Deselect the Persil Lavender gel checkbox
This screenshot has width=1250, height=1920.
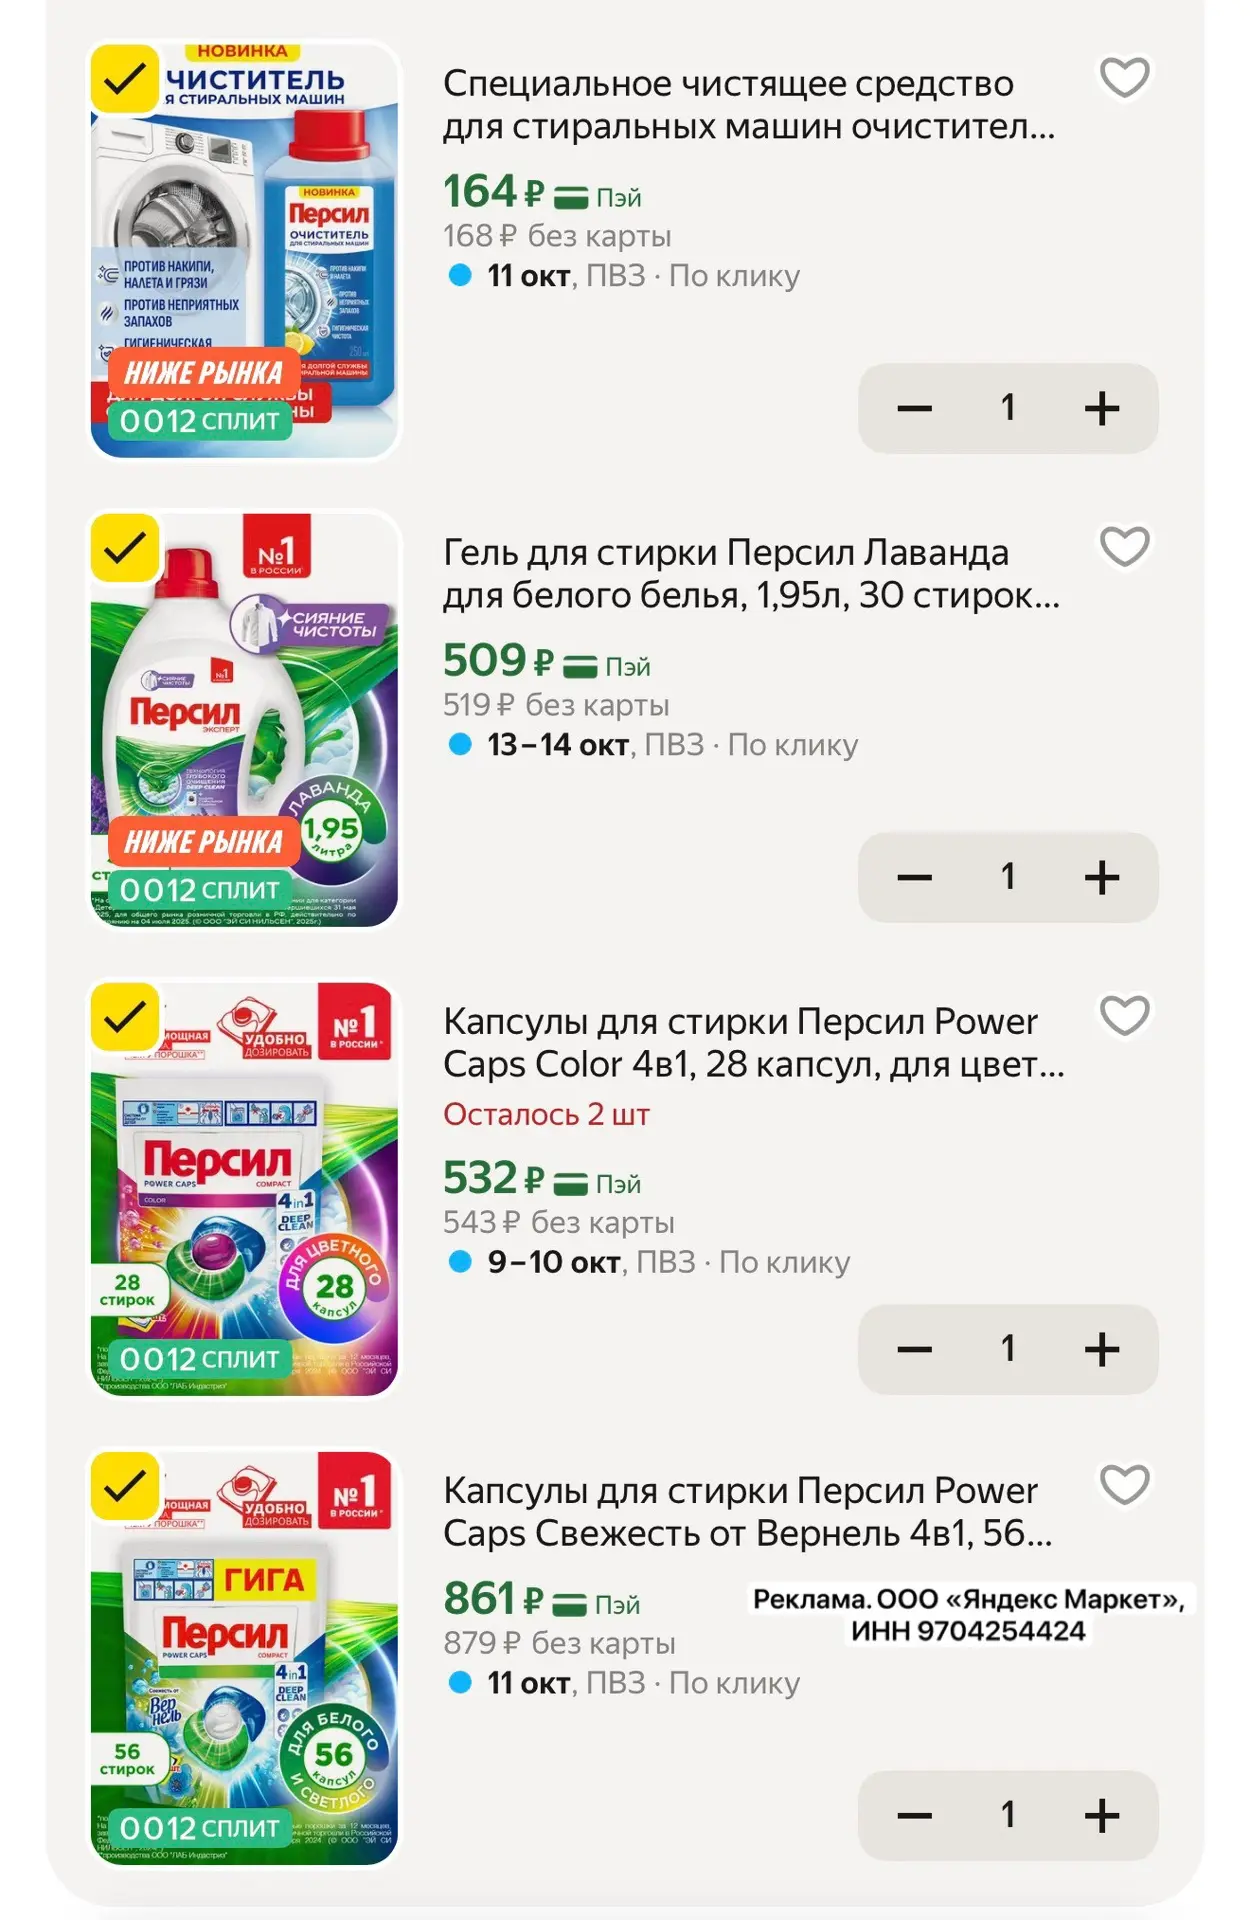tap(125, 547)
